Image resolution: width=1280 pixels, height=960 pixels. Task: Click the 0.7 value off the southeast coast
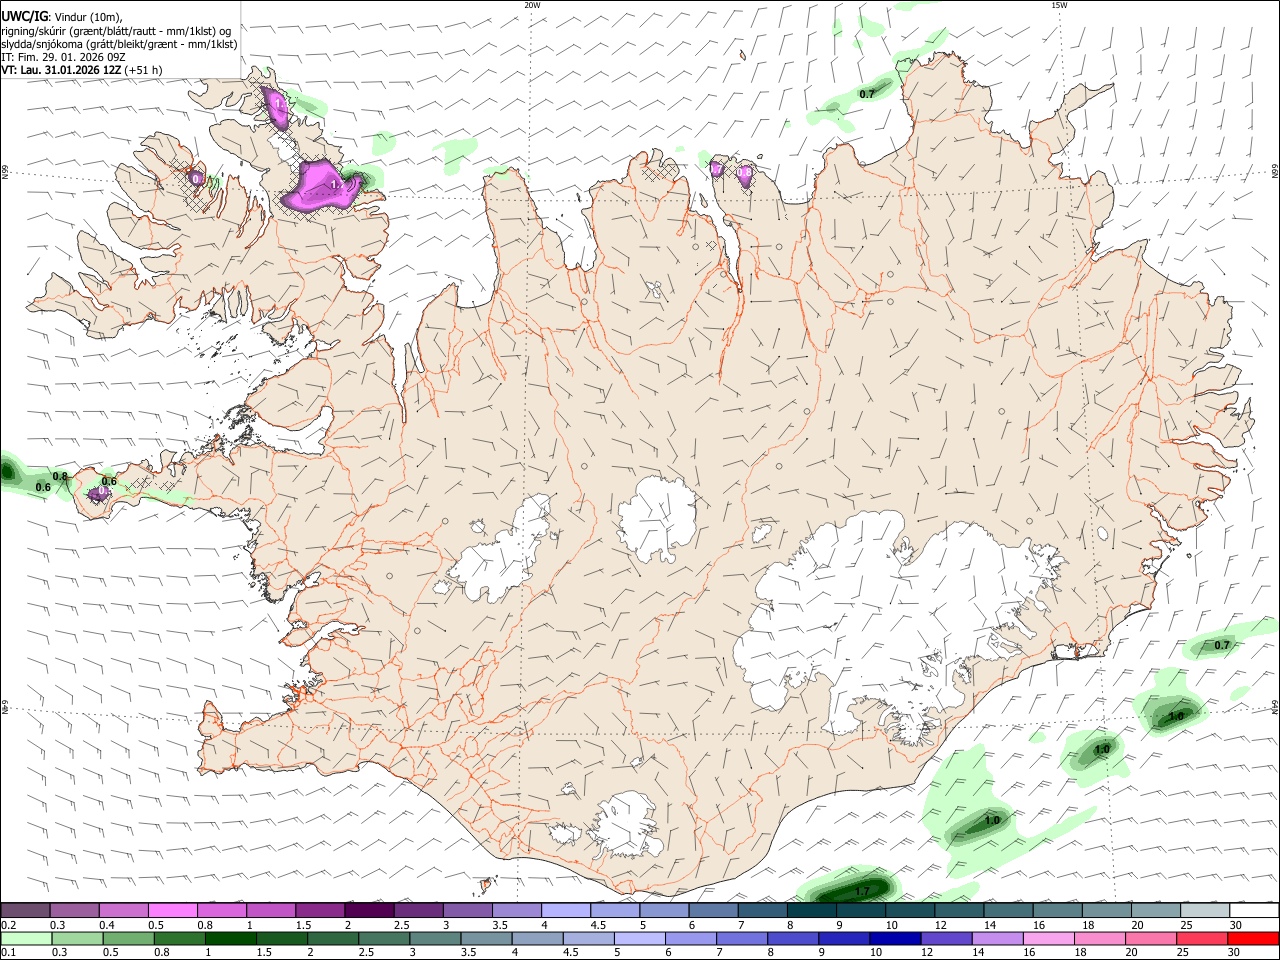tap(1222, 646)
